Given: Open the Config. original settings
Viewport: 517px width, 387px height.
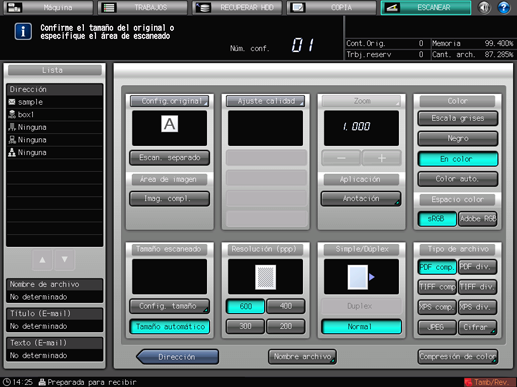Looking at the screenshot, I should (x=169, y=101).
